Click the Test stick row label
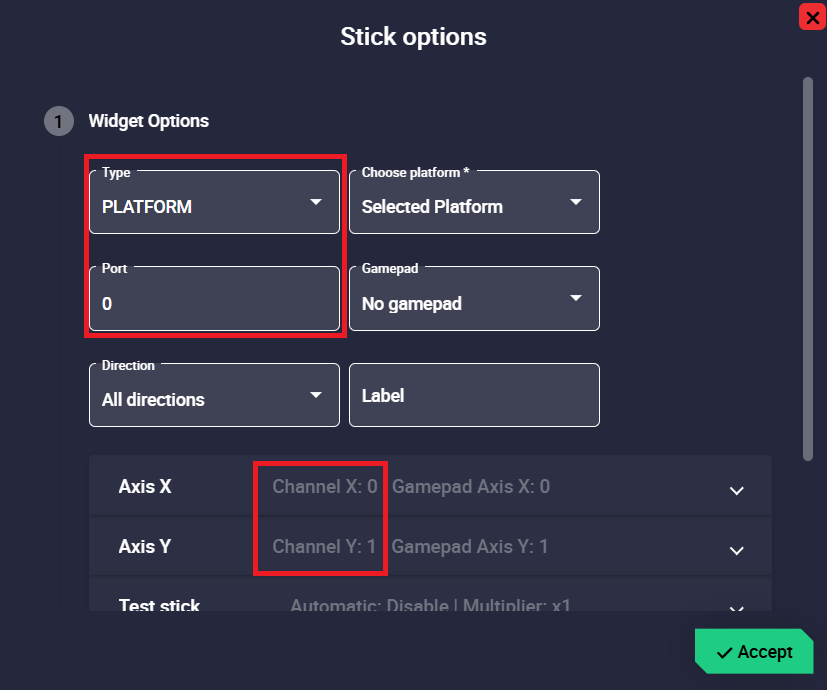Screen dimensions: 827x690 coord(159,606)
